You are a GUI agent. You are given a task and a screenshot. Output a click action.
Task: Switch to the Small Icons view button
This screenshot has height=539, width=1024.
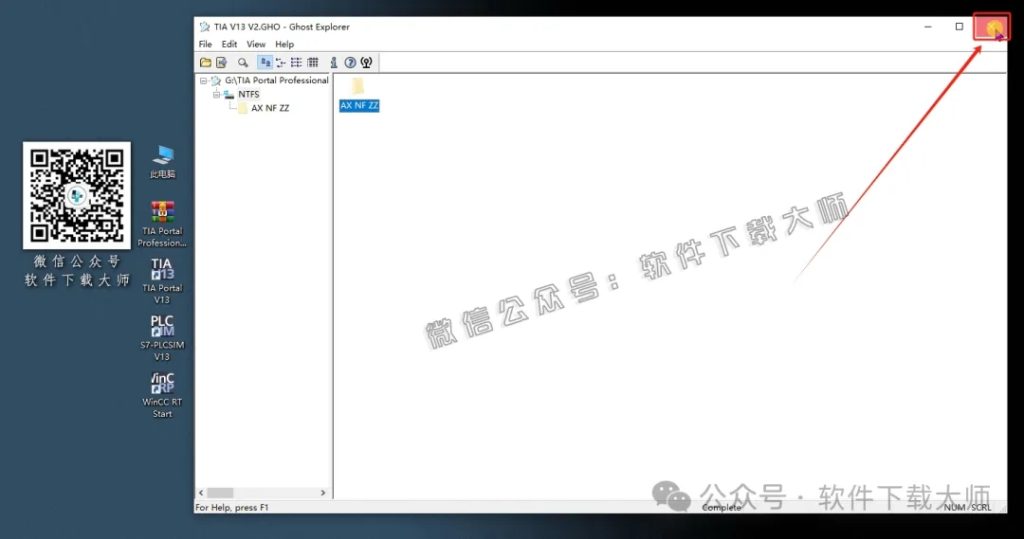pos(281,63)
